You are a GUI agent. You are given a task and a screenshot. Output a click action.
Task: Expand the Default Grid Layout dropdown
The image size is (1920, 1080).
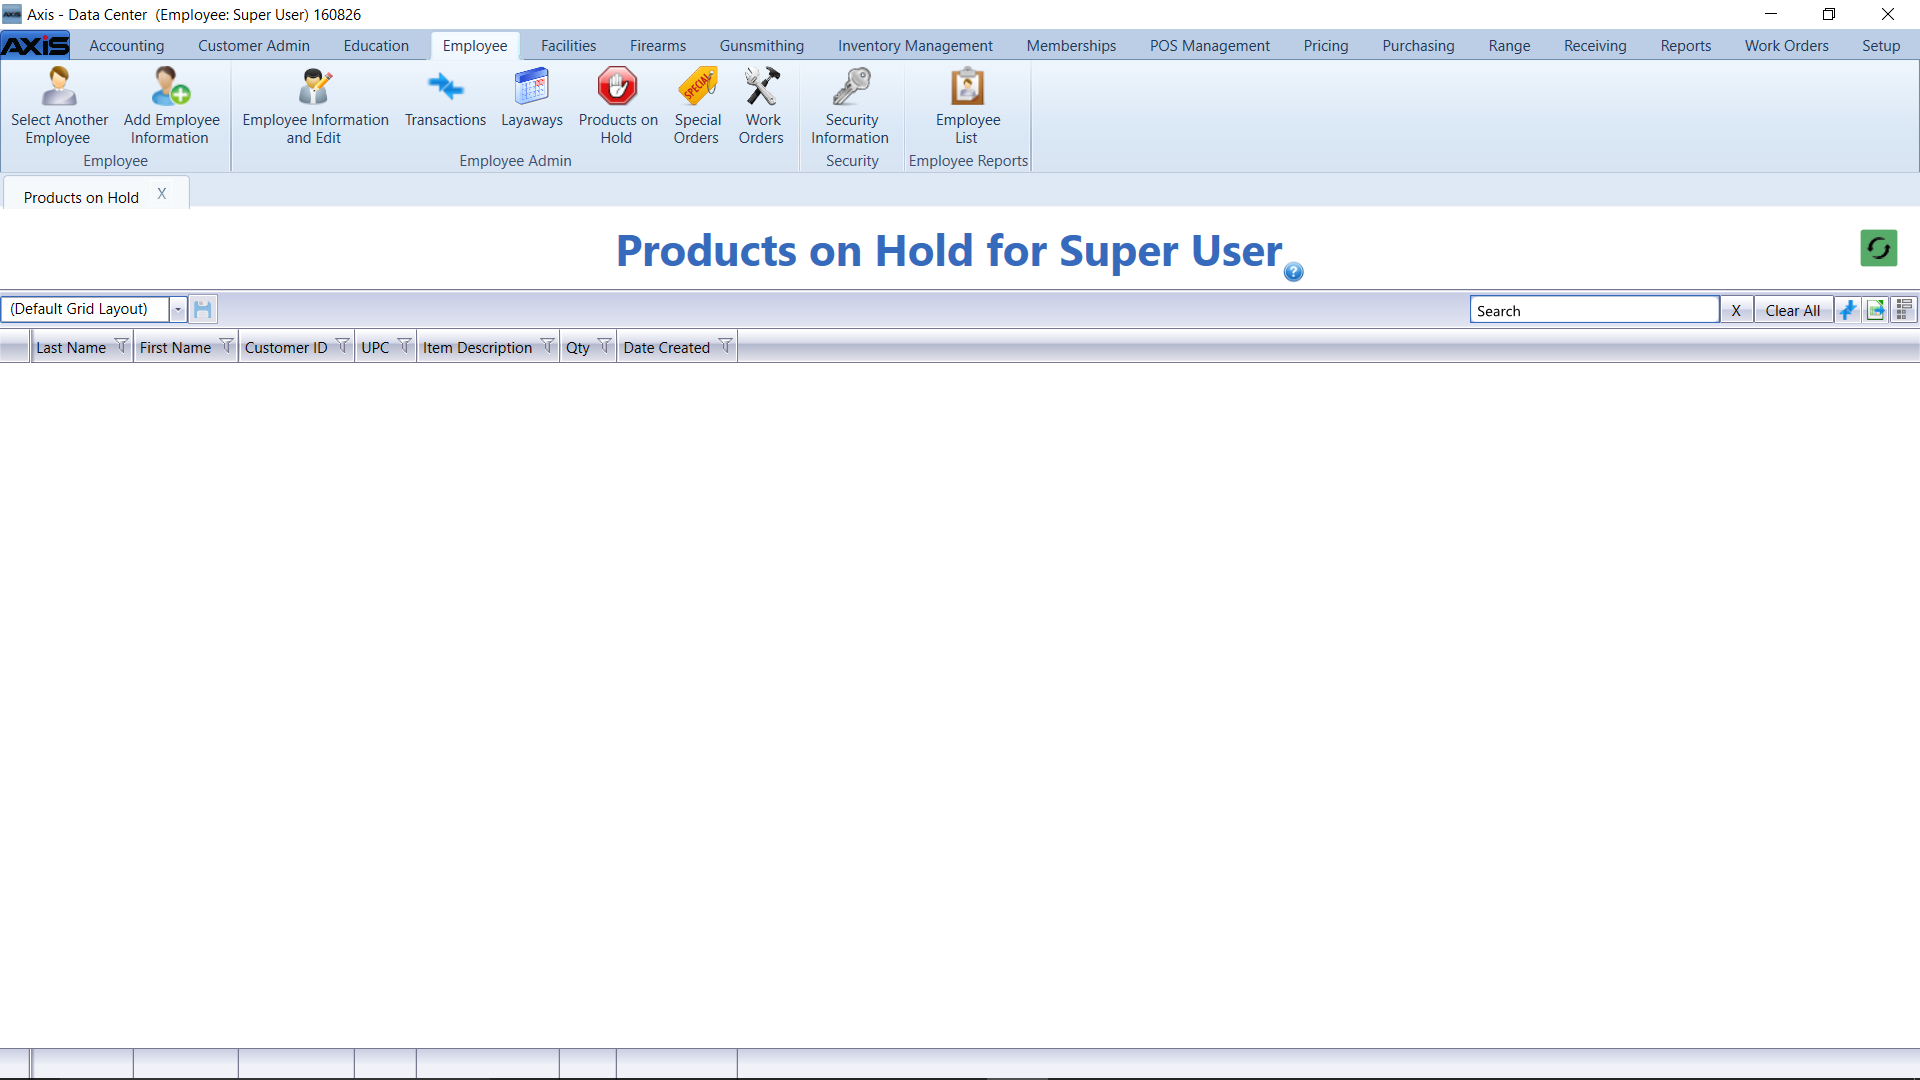pyautogui.click(x=178, y=309)
